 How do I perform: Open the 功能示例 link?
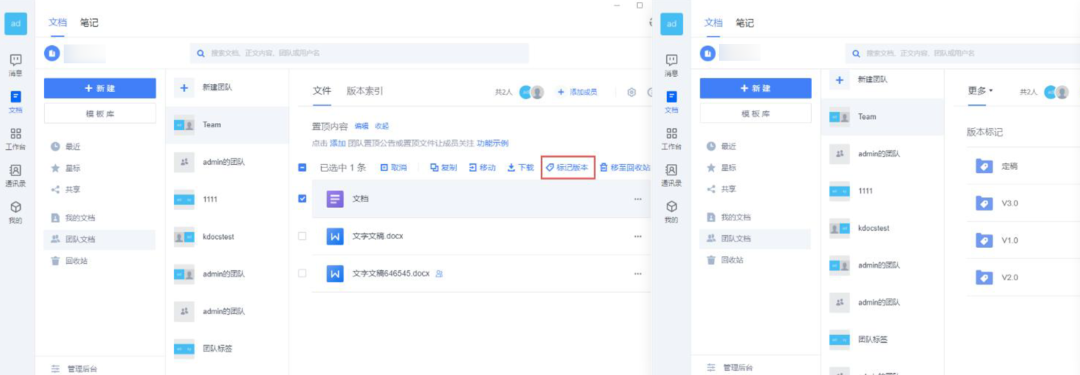pos(492,143)
